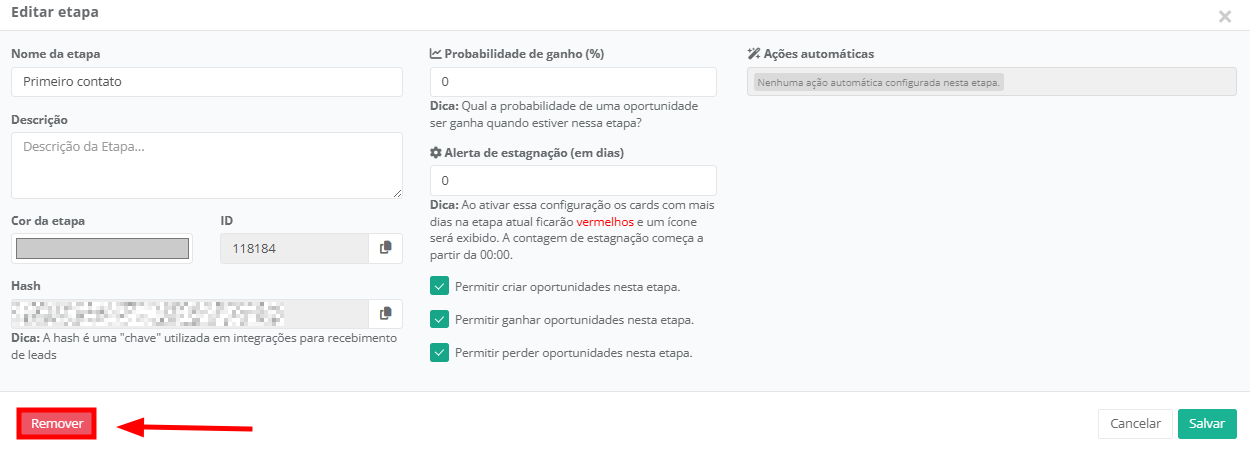
Task: Disable Permitir perder oportunidades checkbox
Action: coord(439,353)
